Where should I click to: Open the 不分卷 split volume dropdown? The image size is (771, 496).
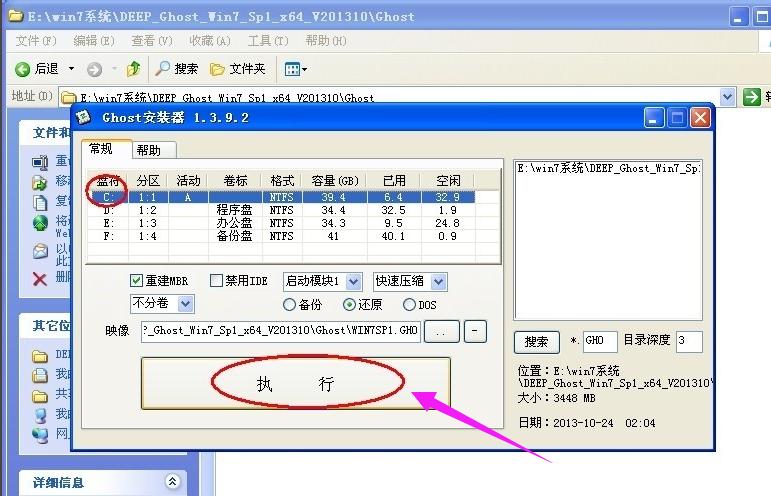(x=185, y=303)
